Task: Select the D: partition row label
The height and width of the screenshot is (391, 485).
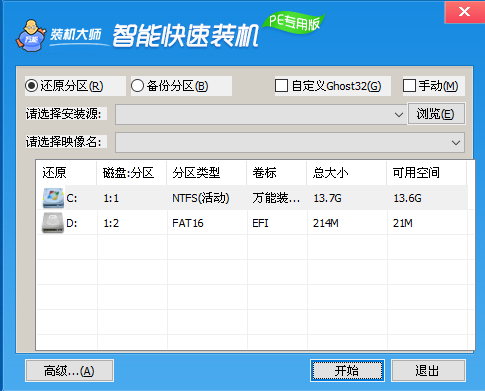Action: click(x=72, y=223)
